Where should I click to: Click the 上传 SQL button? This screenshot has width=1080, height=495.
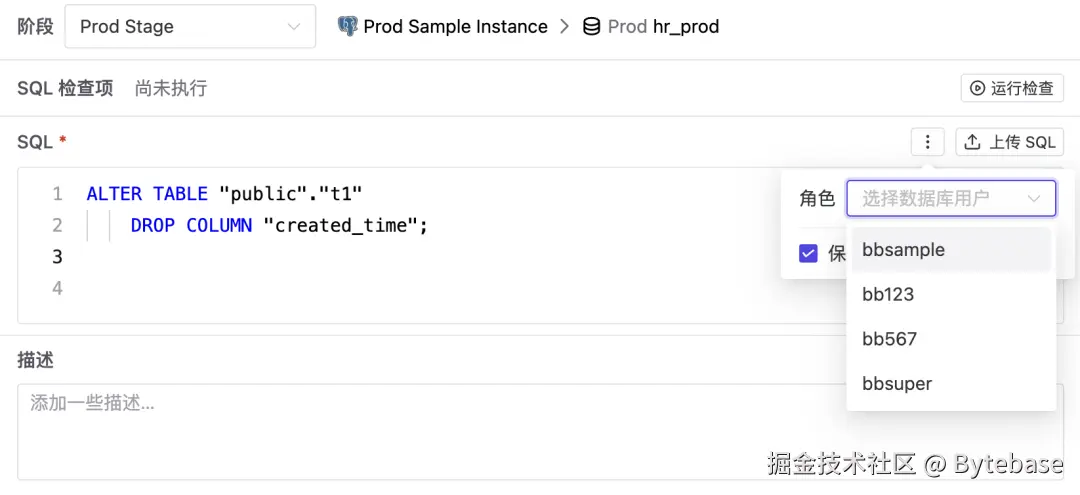tap(1010, 142)
